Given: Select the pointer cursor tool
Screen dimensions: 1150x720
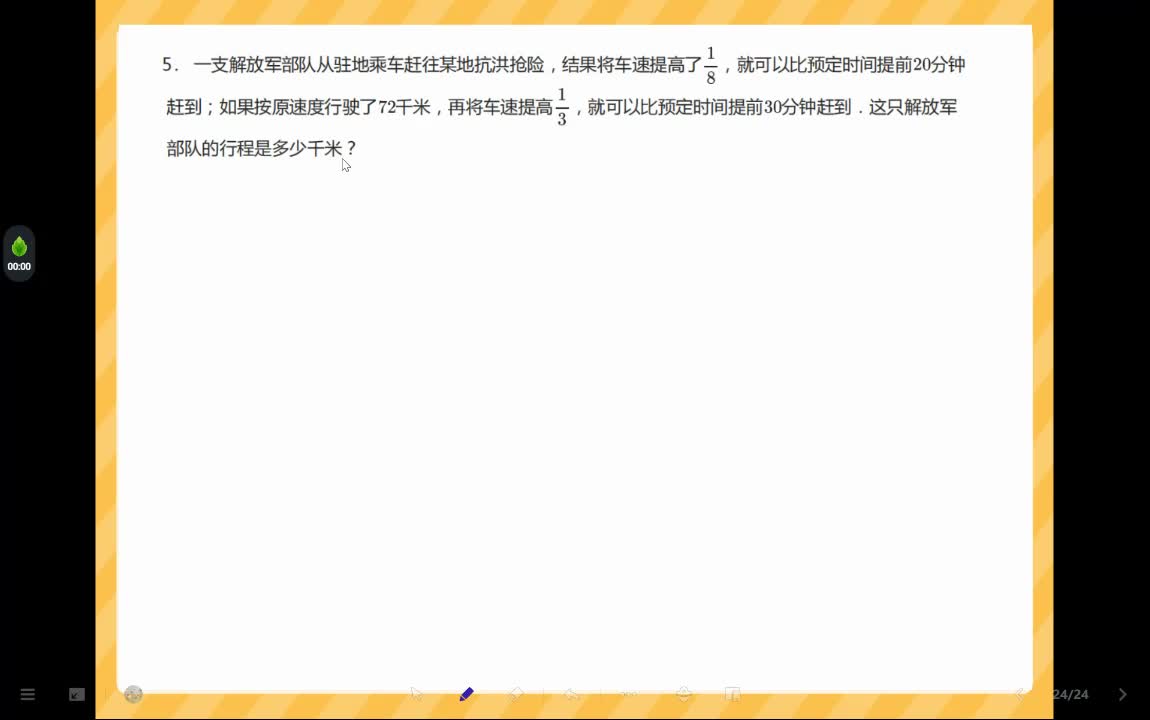Looking at the screenshot, I should point(417,694).
